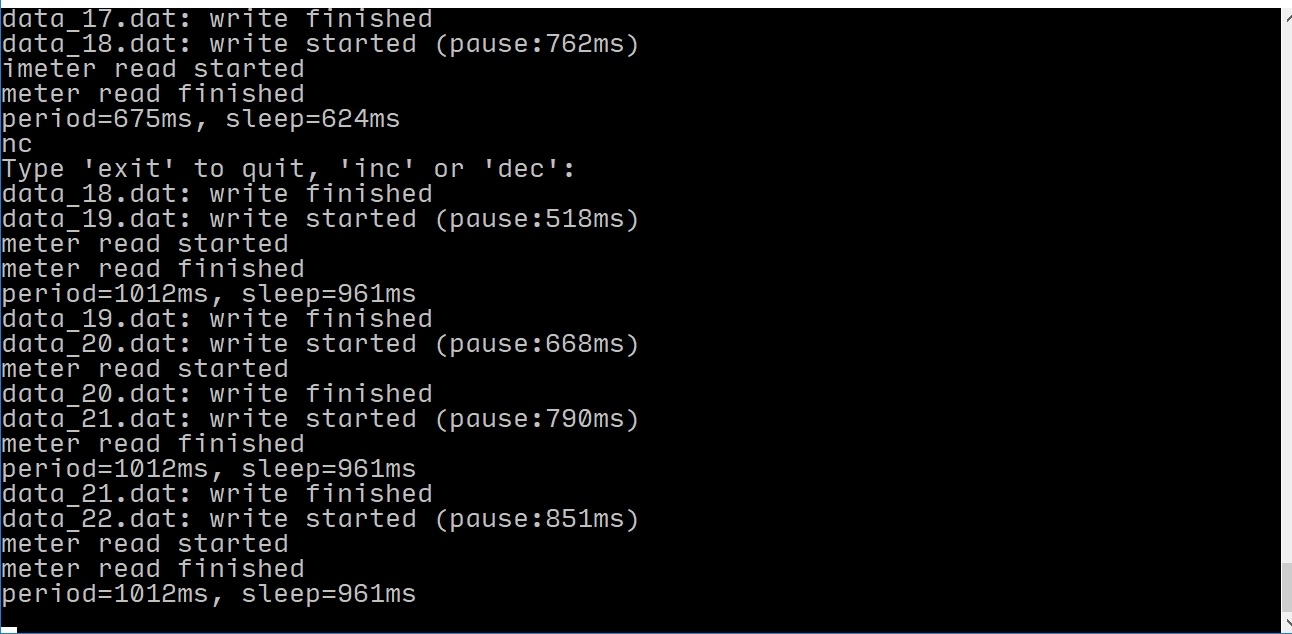Click the "data_18.dat: write finished" line
This screenshot has height=634, width=1292.
tap(217, 194)
